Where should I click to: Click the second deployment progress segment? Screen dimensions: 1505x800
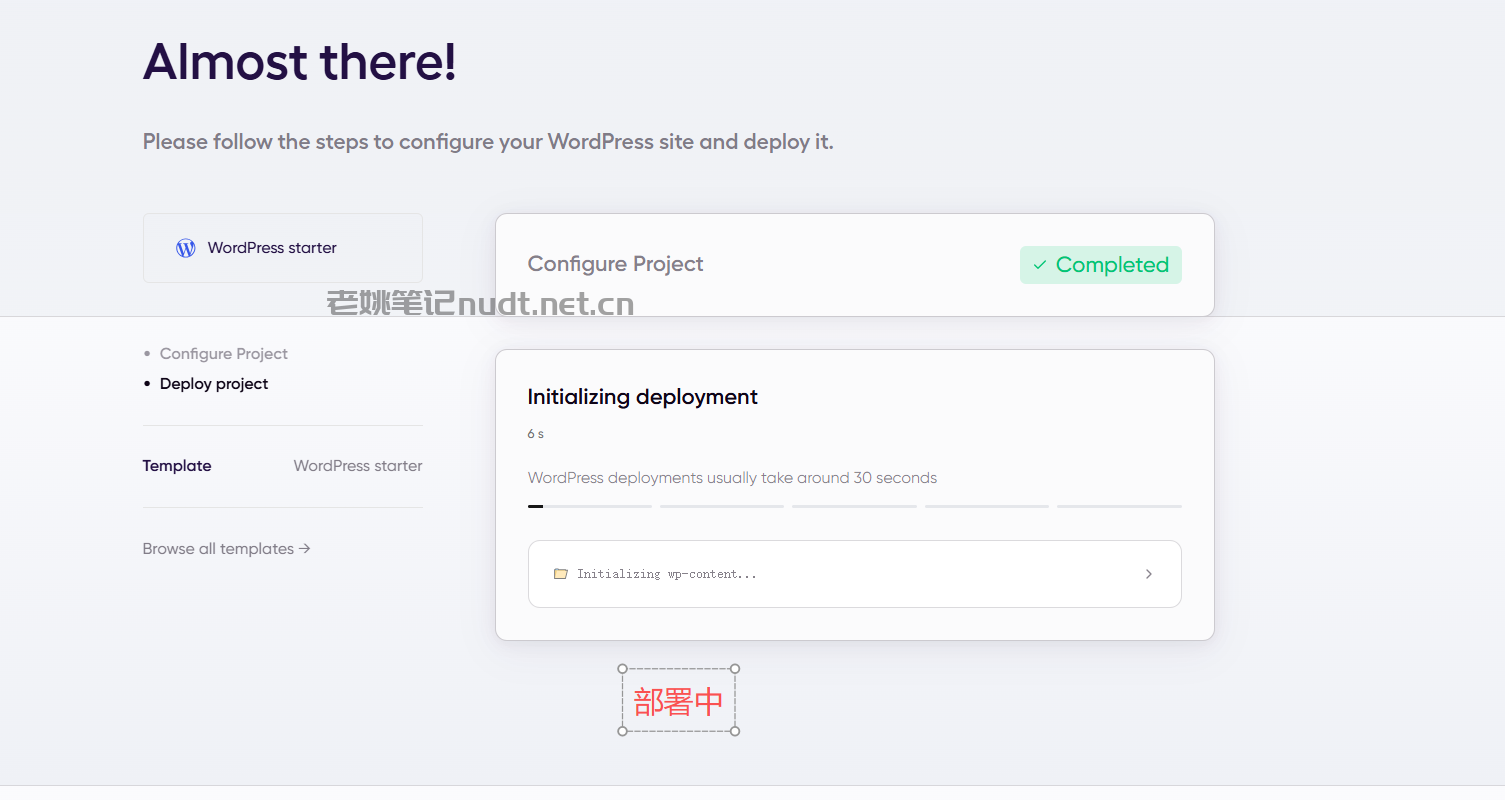click(x=722, y=507)
